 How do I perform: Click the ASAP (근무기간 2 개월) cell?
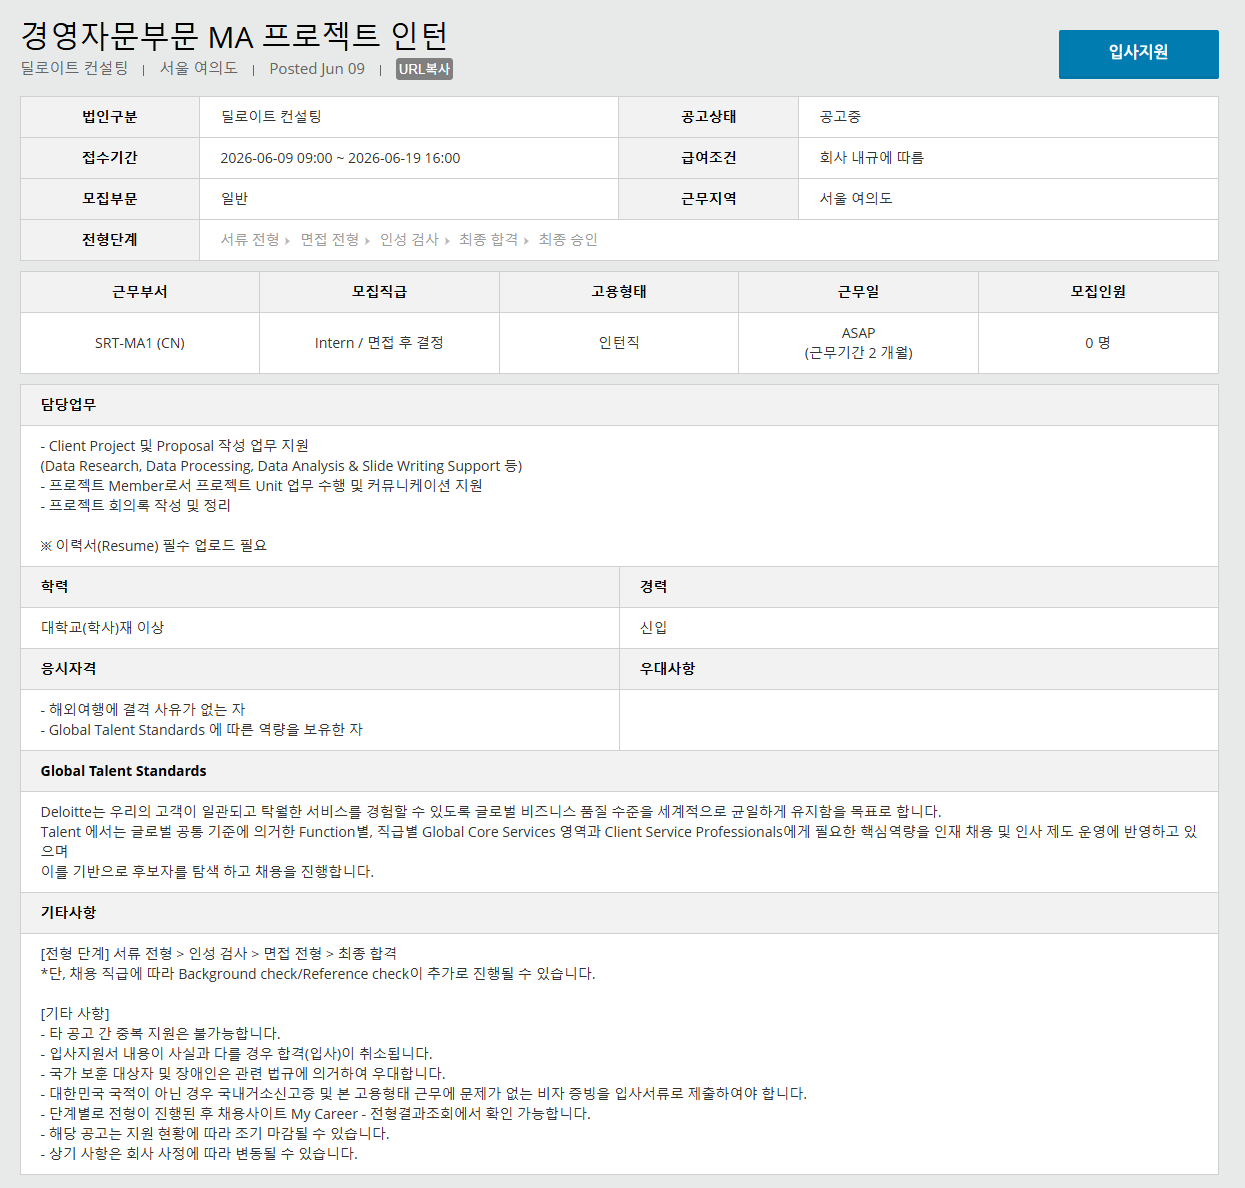tap(859, 343)
